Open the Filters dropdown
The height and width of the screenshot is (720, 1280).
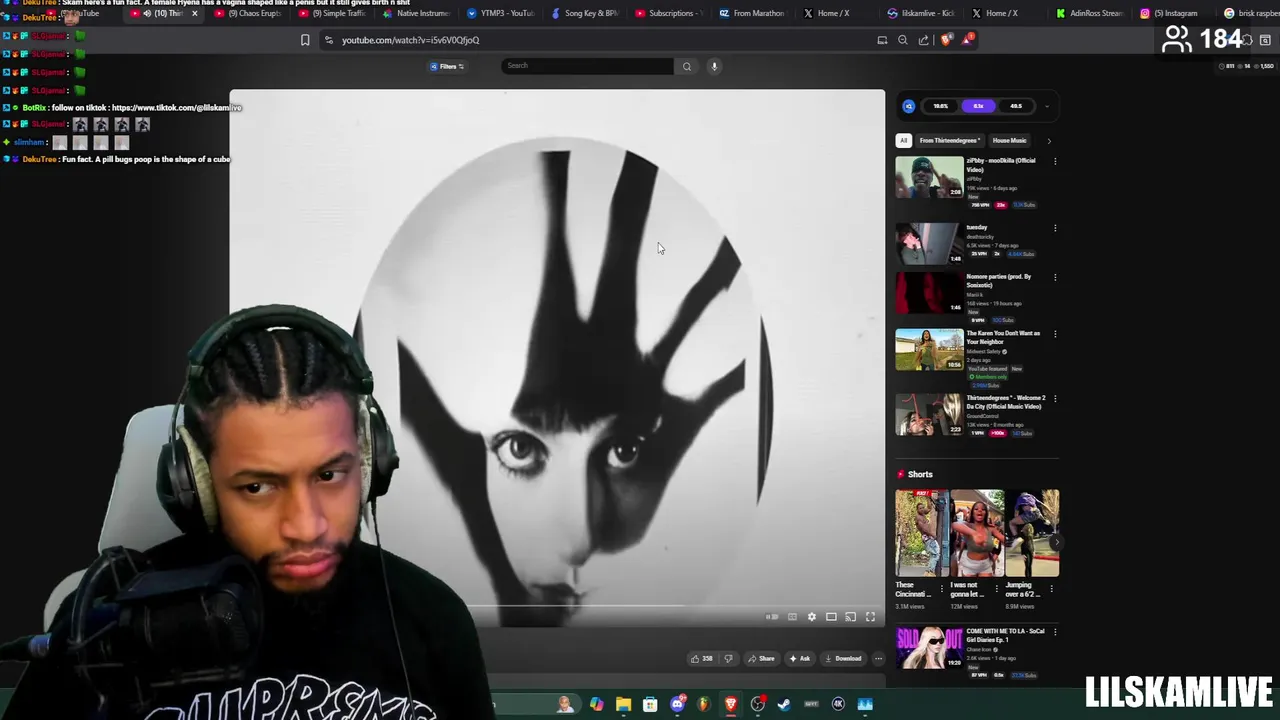(x=447, y=66)
